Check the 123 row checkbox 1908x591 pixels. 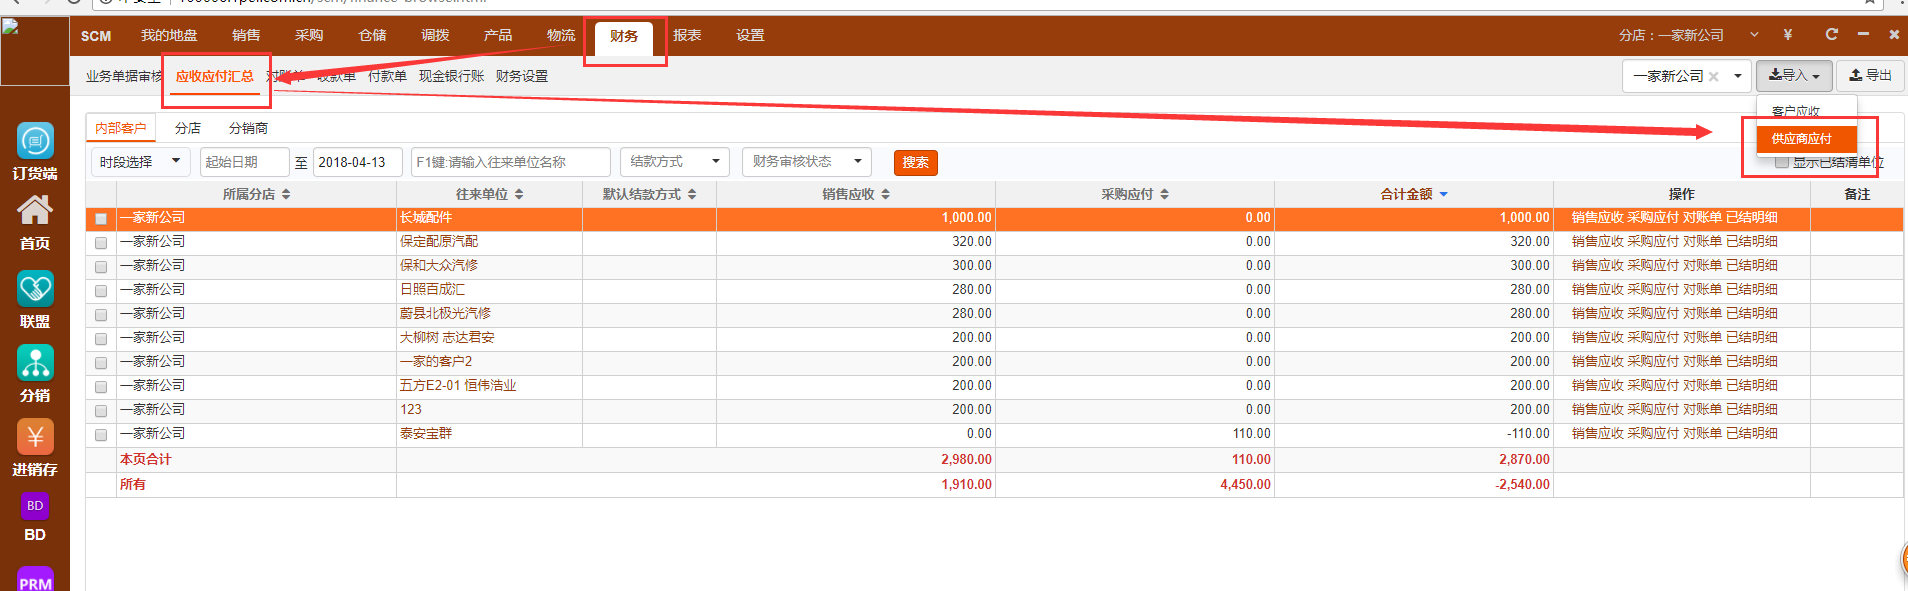(101, 410)
